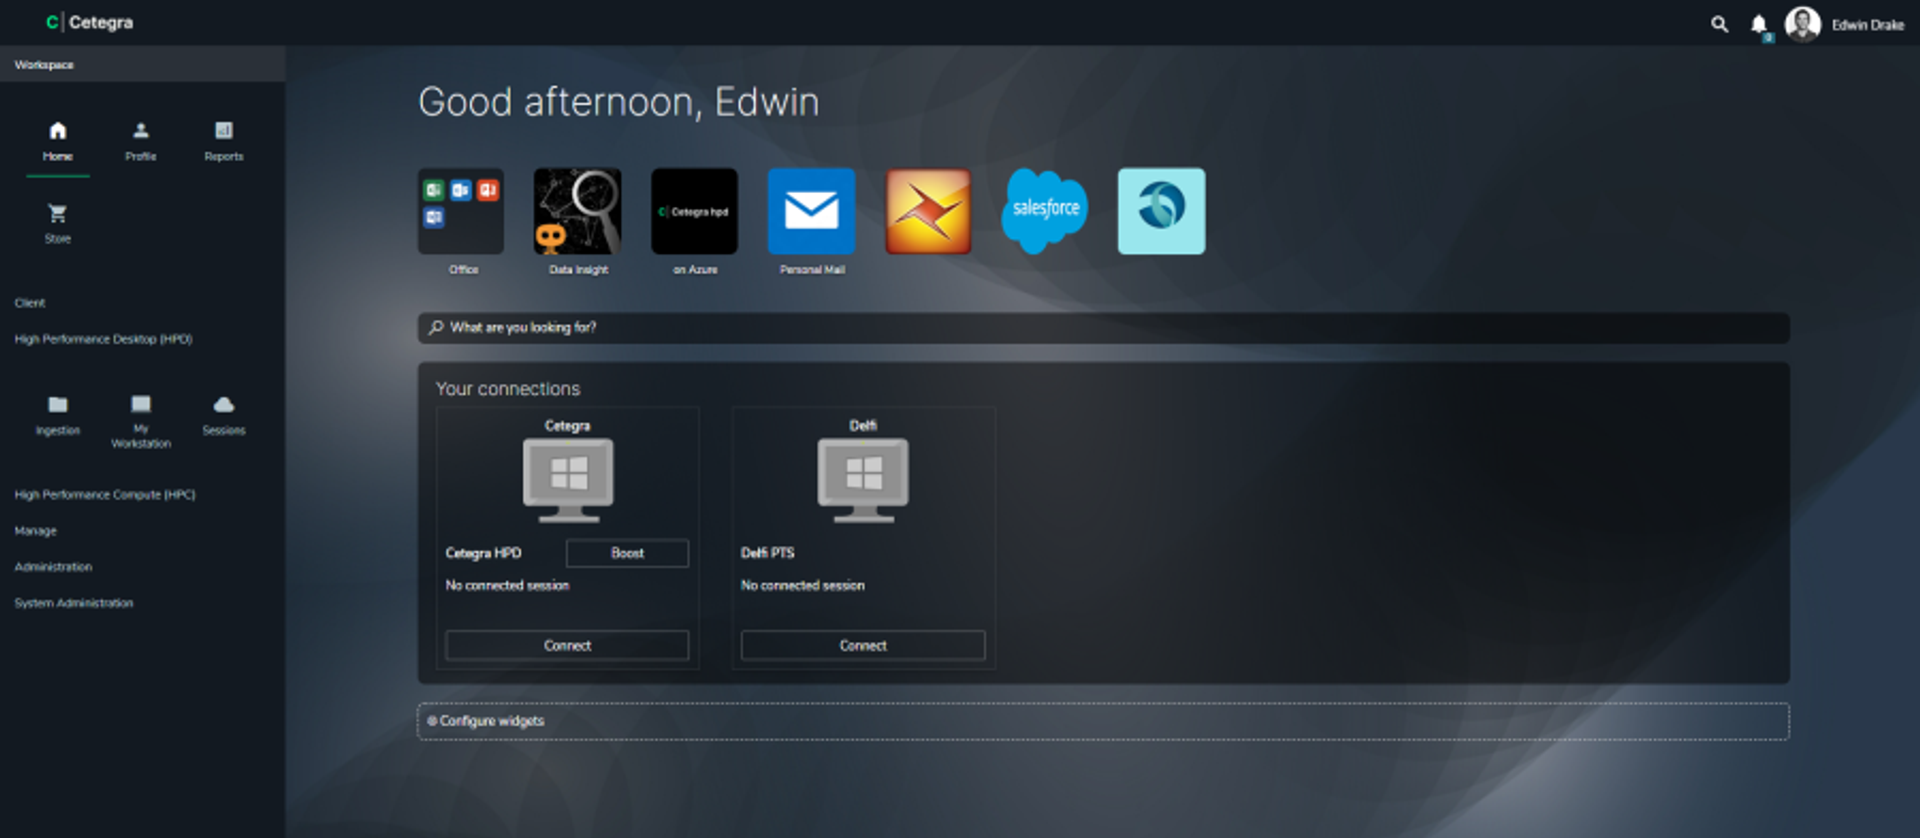1920x838 pixels.
Task: Connect to Cetegra HPD
Action: [x=567, y=646]
